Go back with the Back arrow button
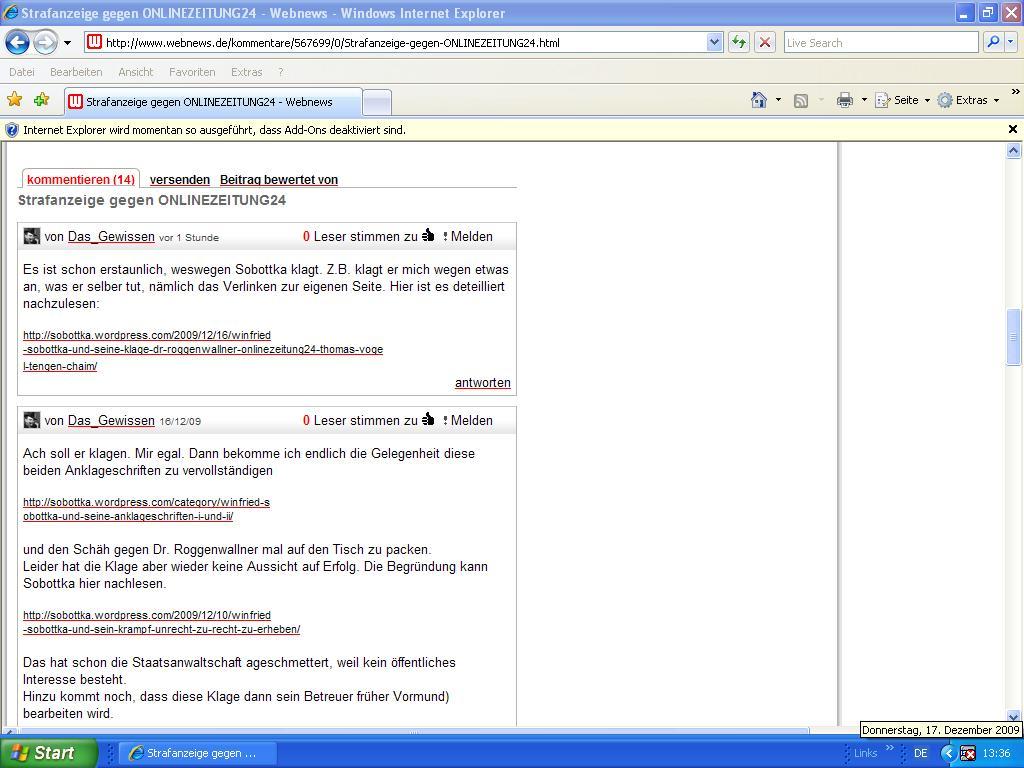Image resolution: width=1024 pixels, height=768 pixels. click(18, 43)
